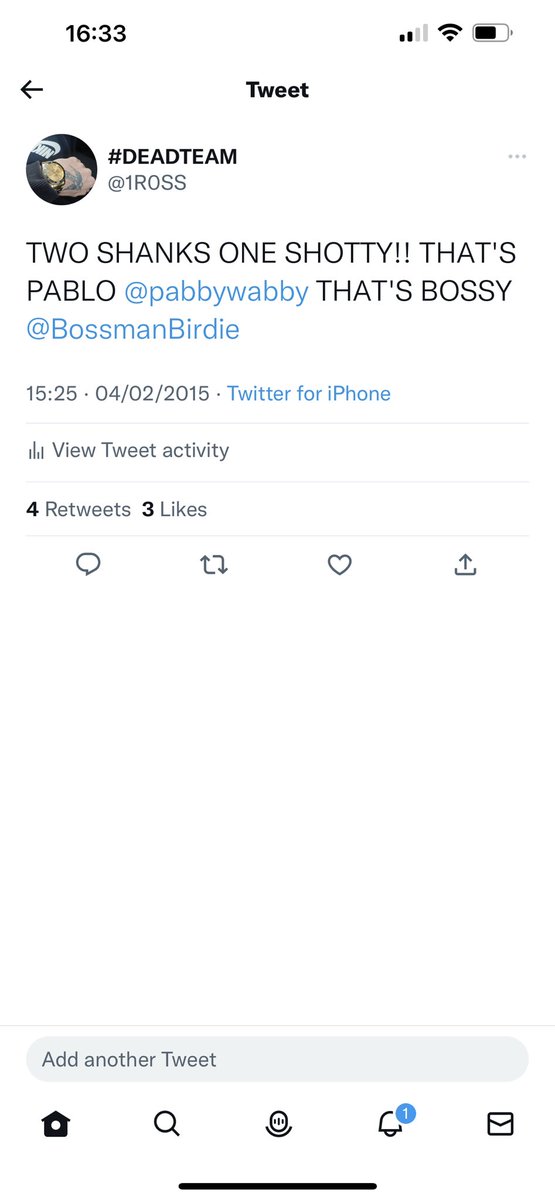Open the three-dot tweet options menu
The image size is (555, 1200).
[517, 157]
